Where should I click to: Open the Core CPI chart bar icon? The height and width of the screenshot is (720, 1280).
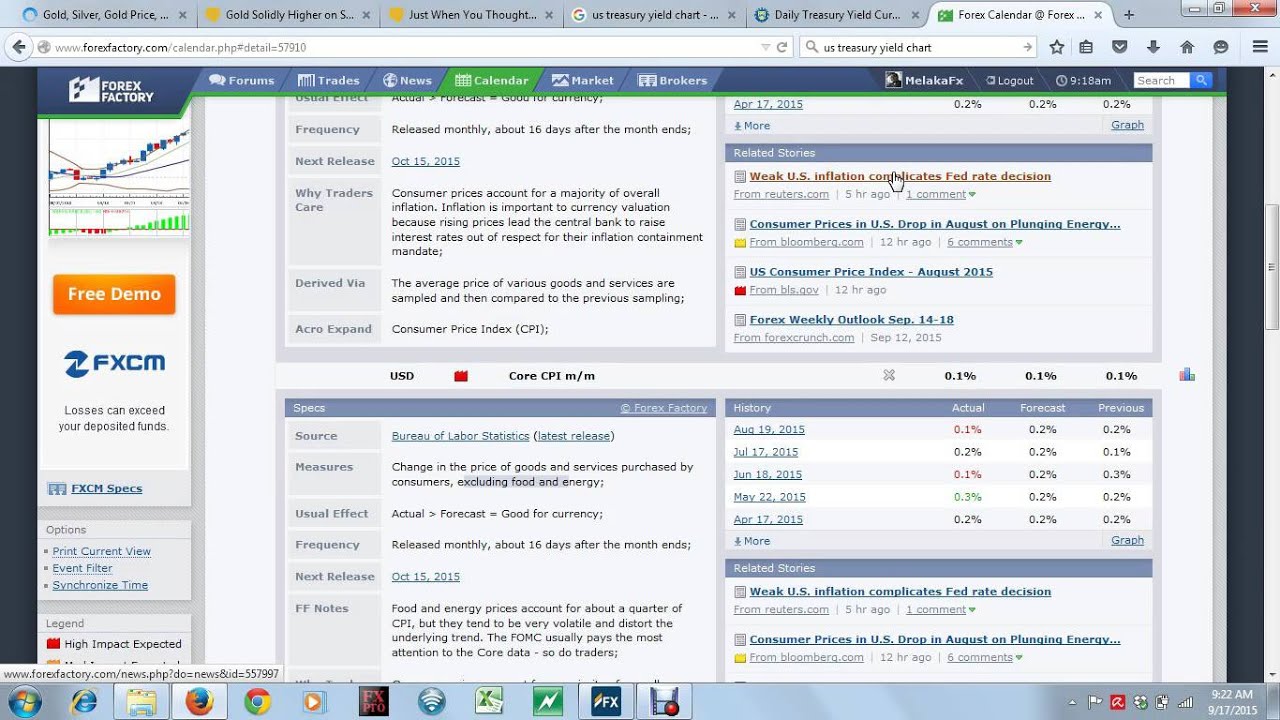pos(1187,375)
